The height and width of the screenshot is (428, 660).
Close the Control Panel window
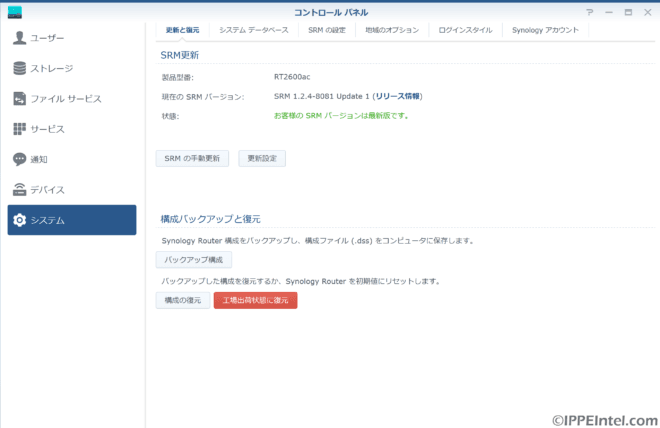[648, 12]
